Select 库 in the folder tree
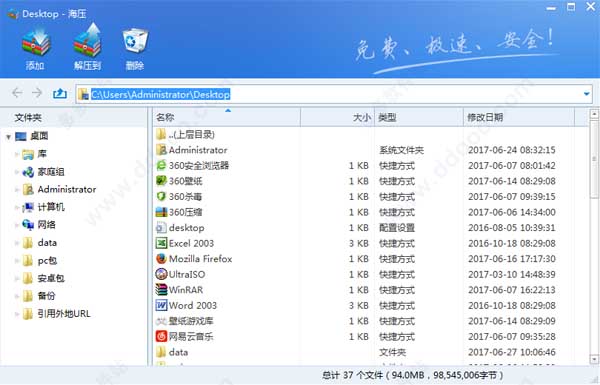This screenshot has width=600, height=385. 42,154
